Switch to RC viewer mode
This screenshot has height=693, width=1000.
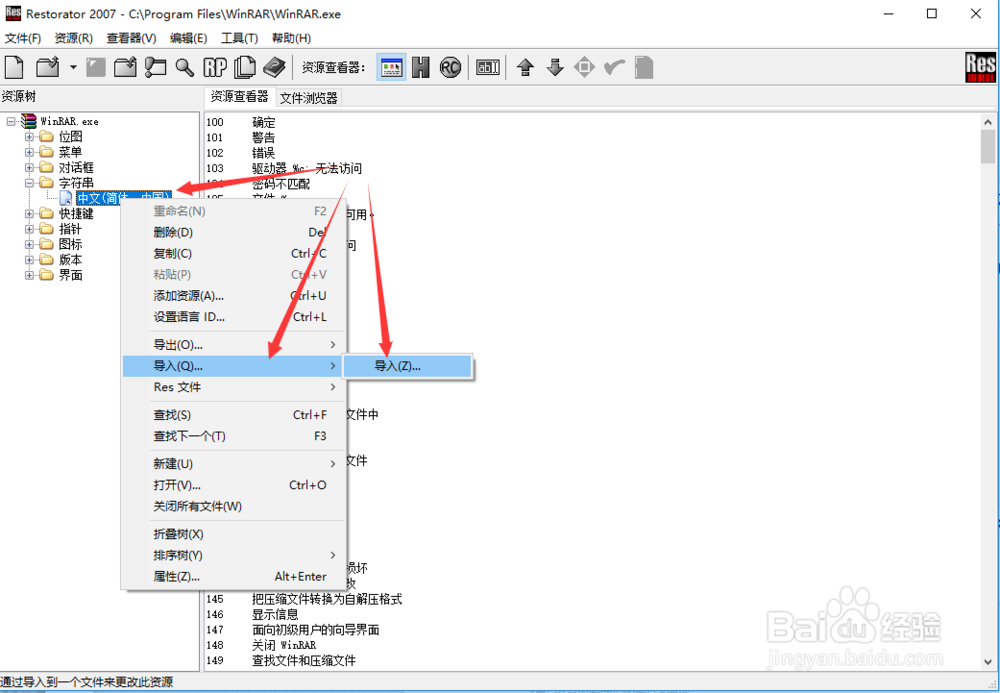coord(450,67)
